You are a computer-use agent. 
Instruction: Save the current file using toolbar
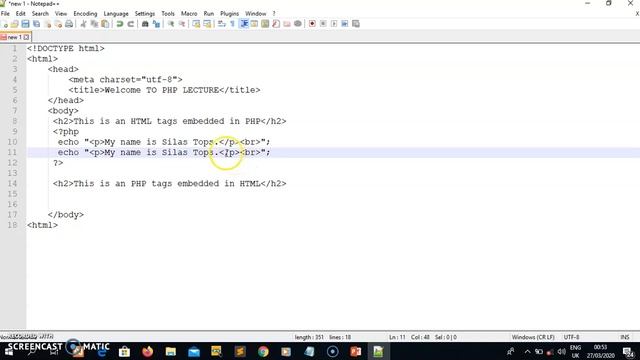point(25,24)
